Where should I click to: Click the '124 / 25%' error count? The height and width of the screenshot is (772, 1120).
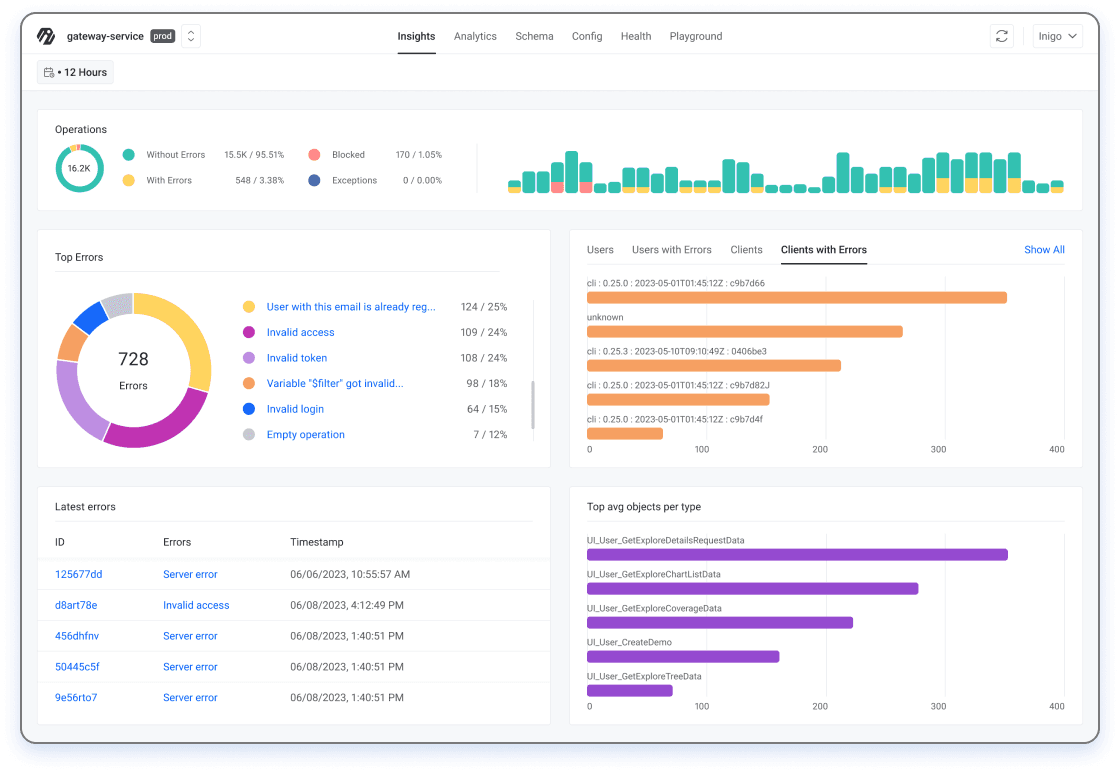click(x=484, y=307)
